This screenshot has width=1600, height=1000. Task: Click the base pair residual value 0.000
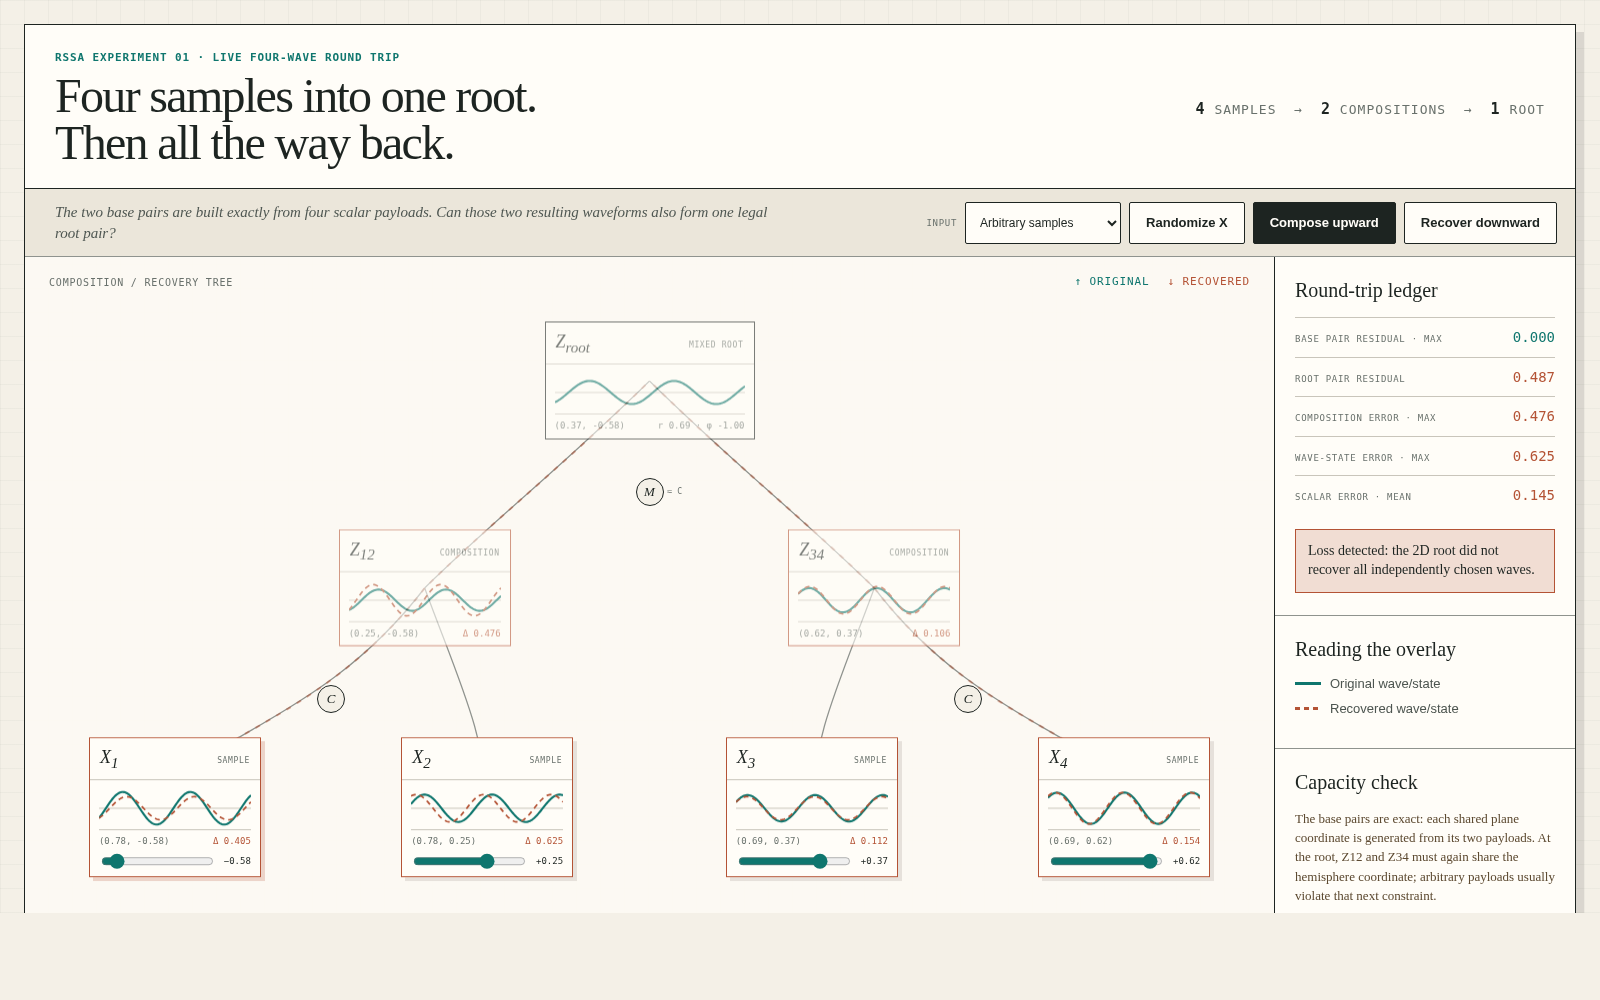coord(1533,338)
